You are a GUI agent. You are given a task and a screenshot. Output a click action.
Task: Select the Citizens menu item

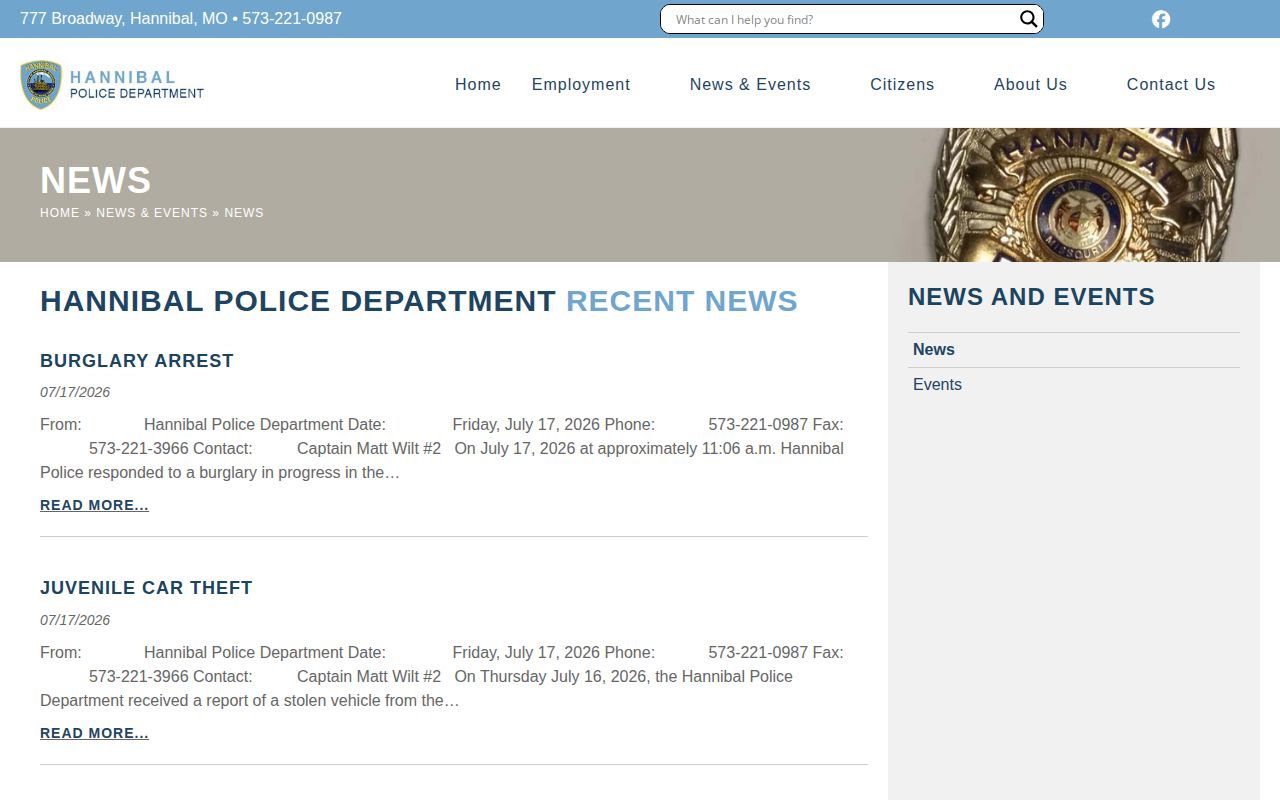[902, 85]
